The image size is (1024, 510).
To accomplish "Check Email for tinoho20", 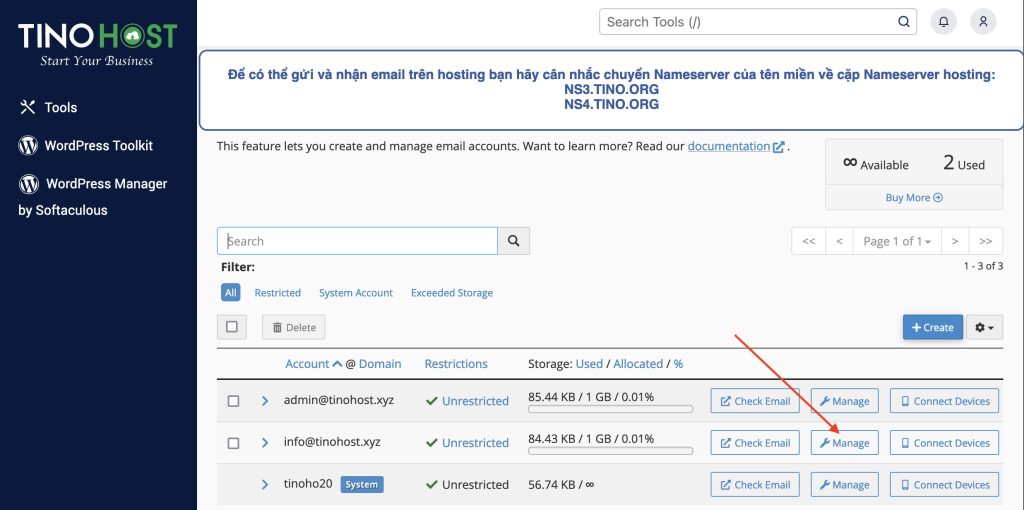I will (x=755, y=485).
